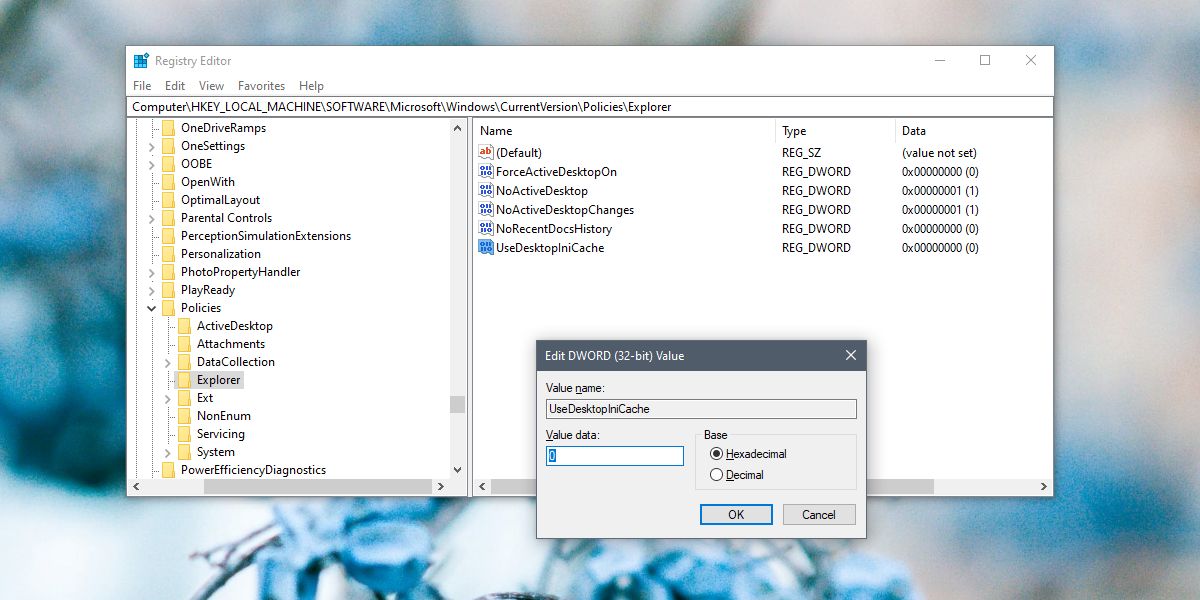The width and height of the screenshot is (1200, 600).
Task: Click the Value name field
Action: (x=701, y=408)
